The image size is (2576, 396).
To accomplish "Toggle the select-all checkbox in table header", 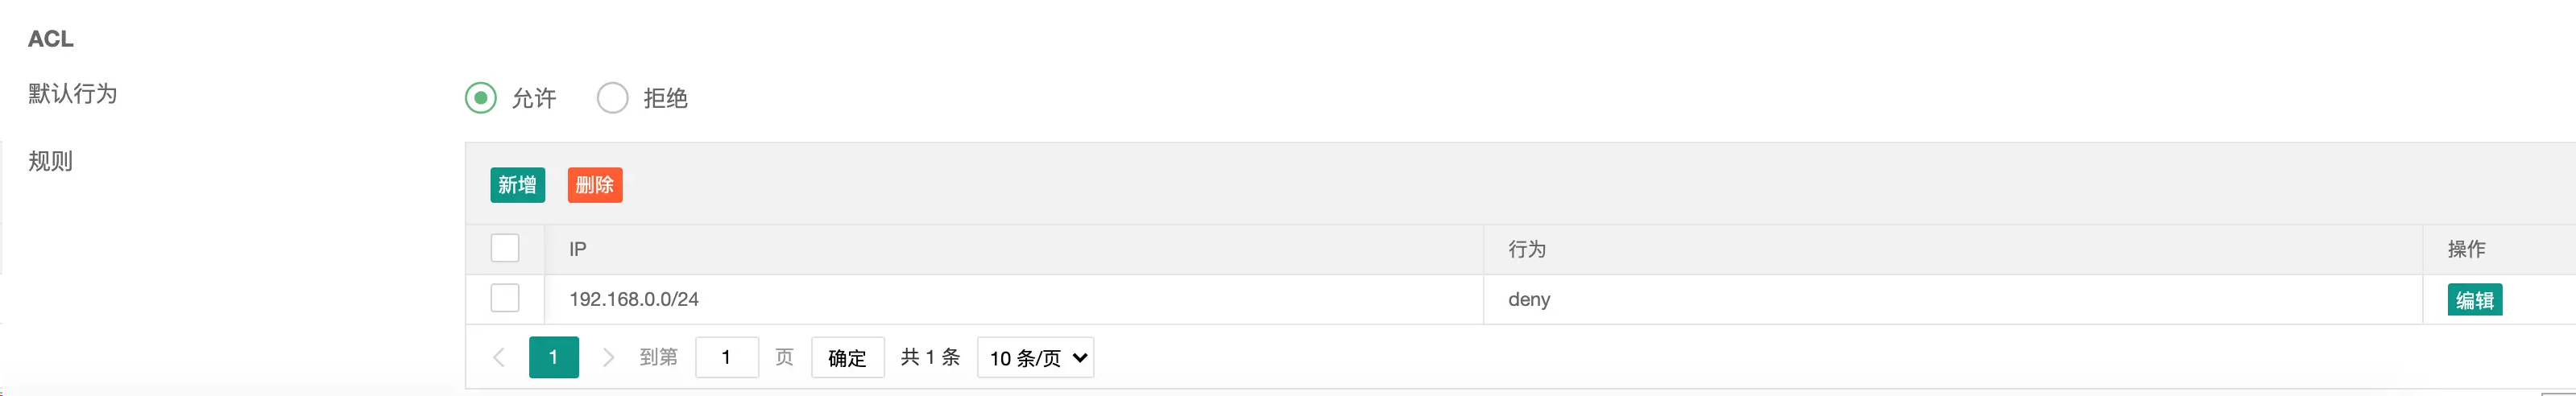I will pyautogui.click(x=505, y=248).
